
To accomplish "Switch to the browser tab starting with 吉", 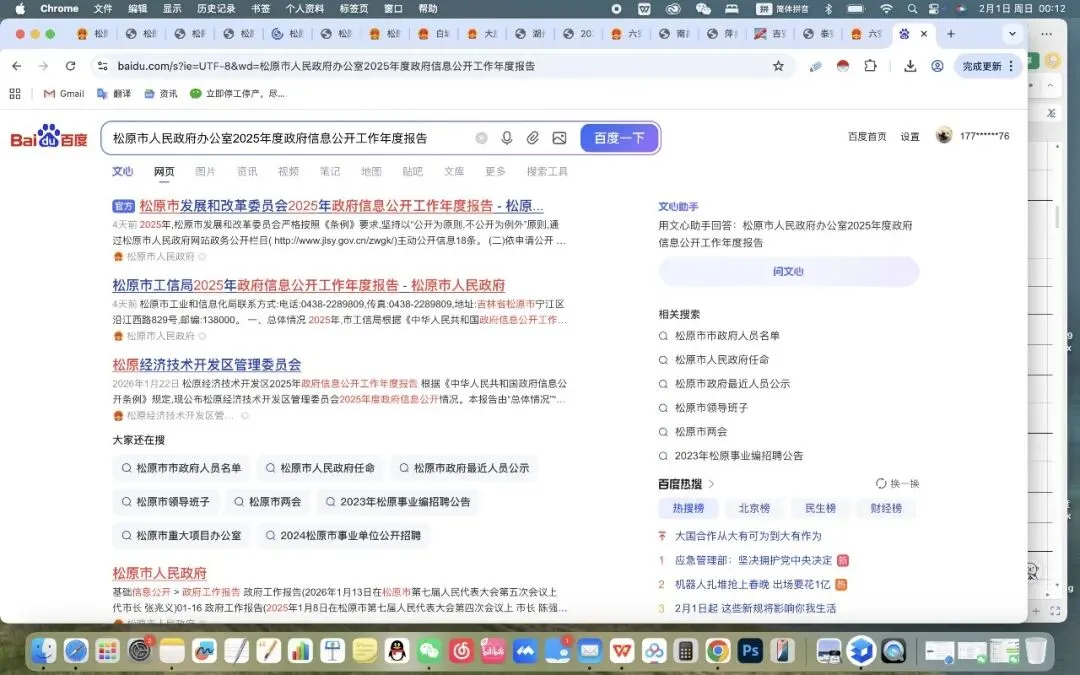I will 769,34.
